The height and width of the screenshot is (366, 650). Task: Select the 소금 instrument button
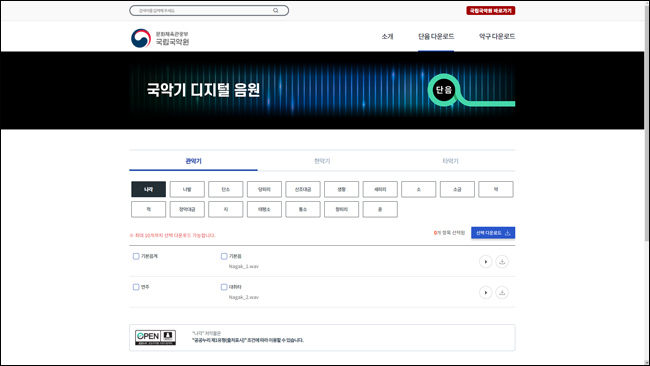point(457,189)
